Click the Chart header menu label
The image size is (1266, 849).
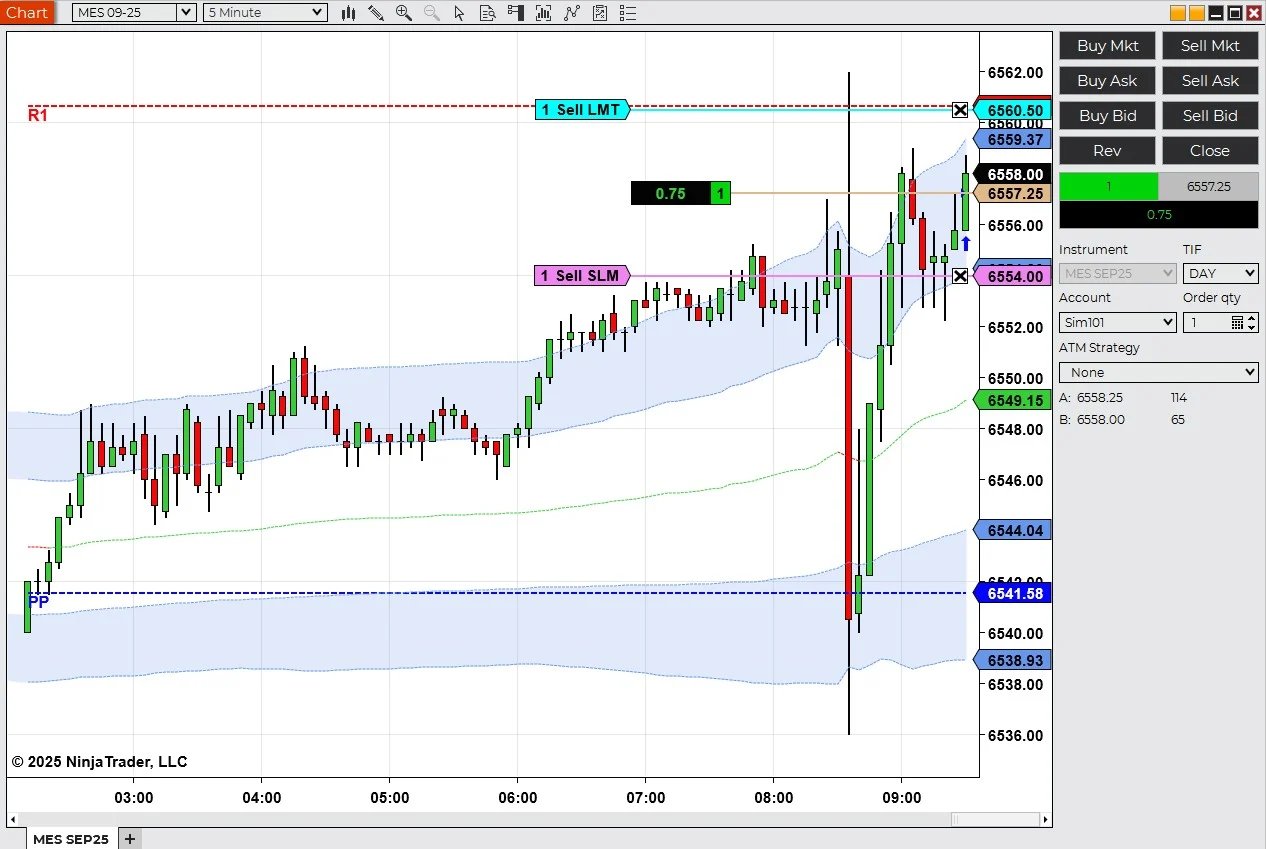pos(27,12)
